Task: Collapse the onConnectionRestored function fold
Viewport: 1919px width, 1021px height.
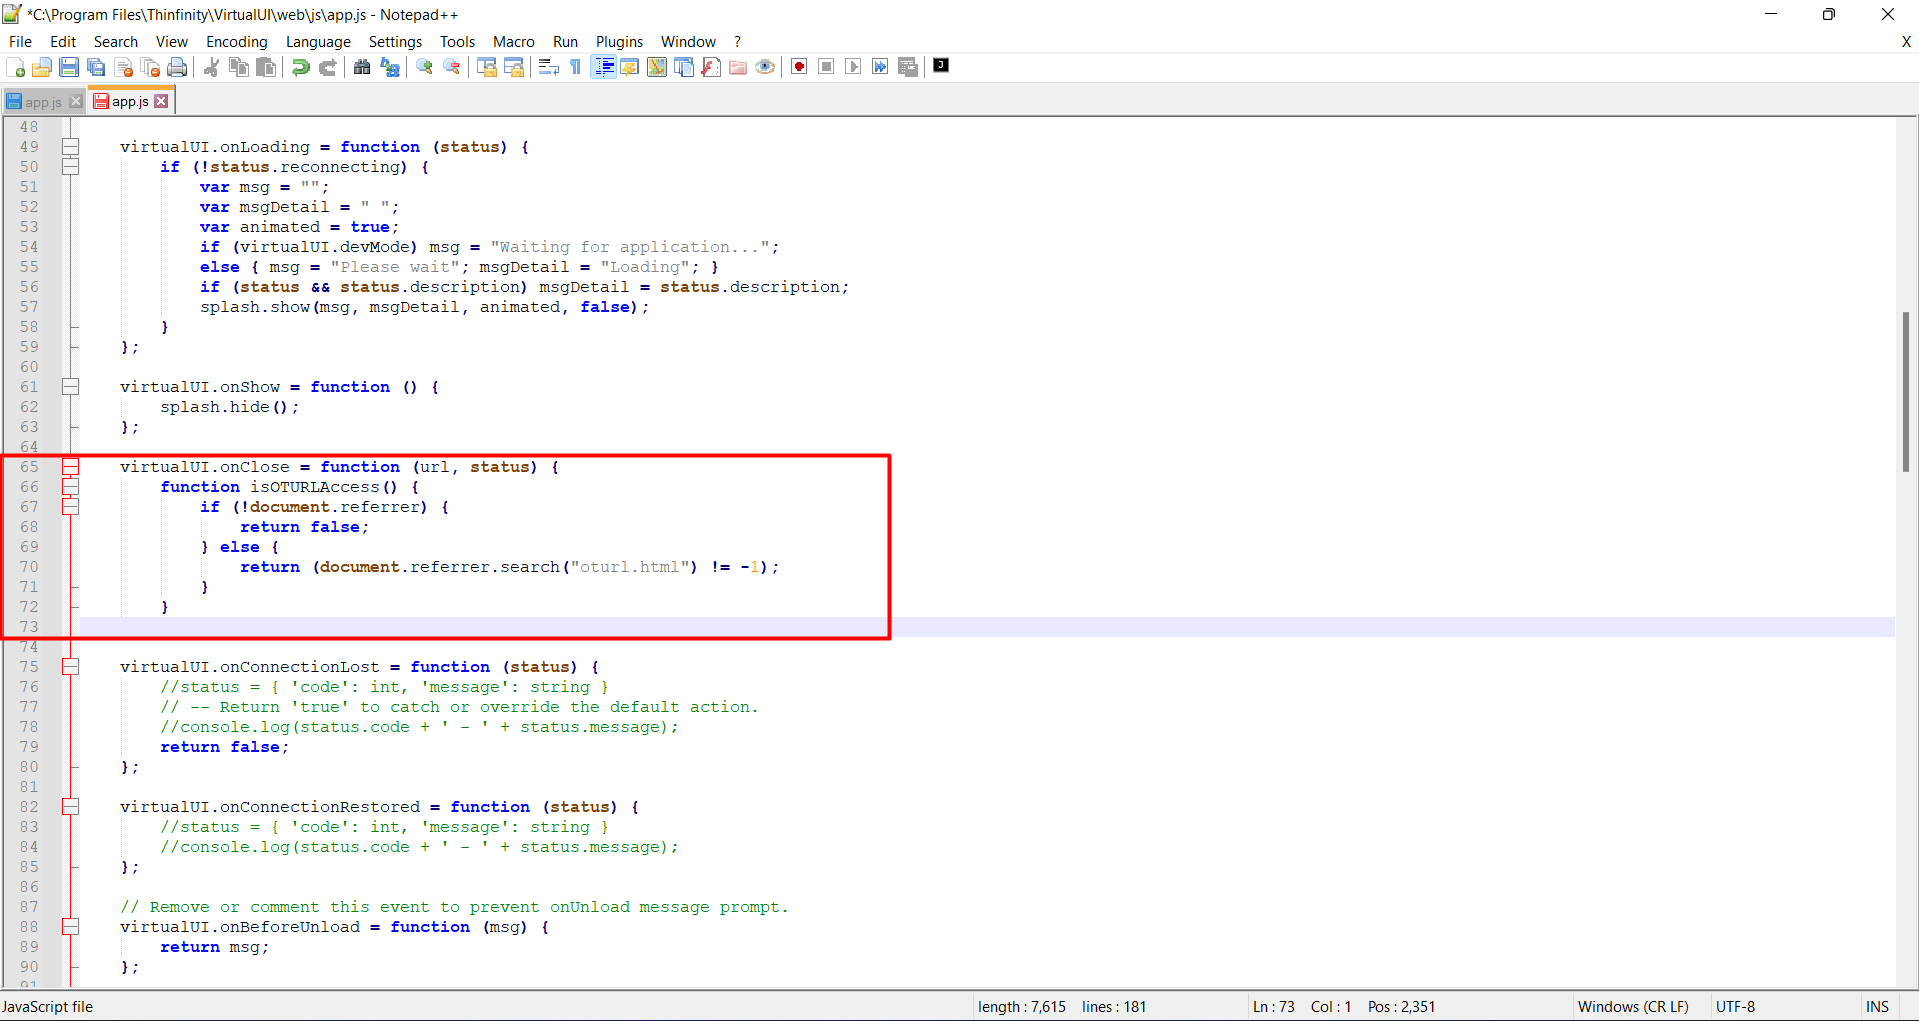Action: [x=71, y=807]
